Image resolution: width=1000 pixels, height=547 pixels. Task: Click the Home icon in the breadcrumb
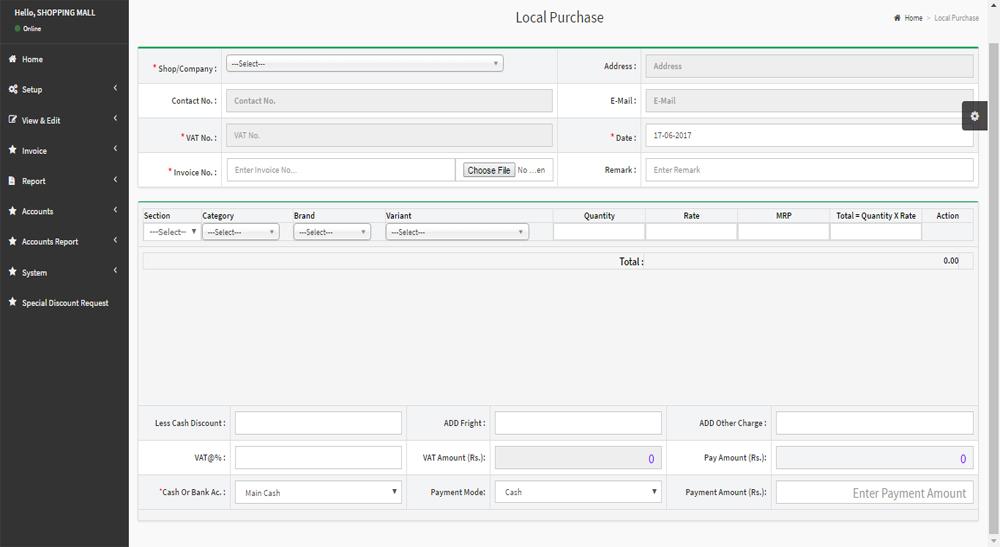point(898,18)
